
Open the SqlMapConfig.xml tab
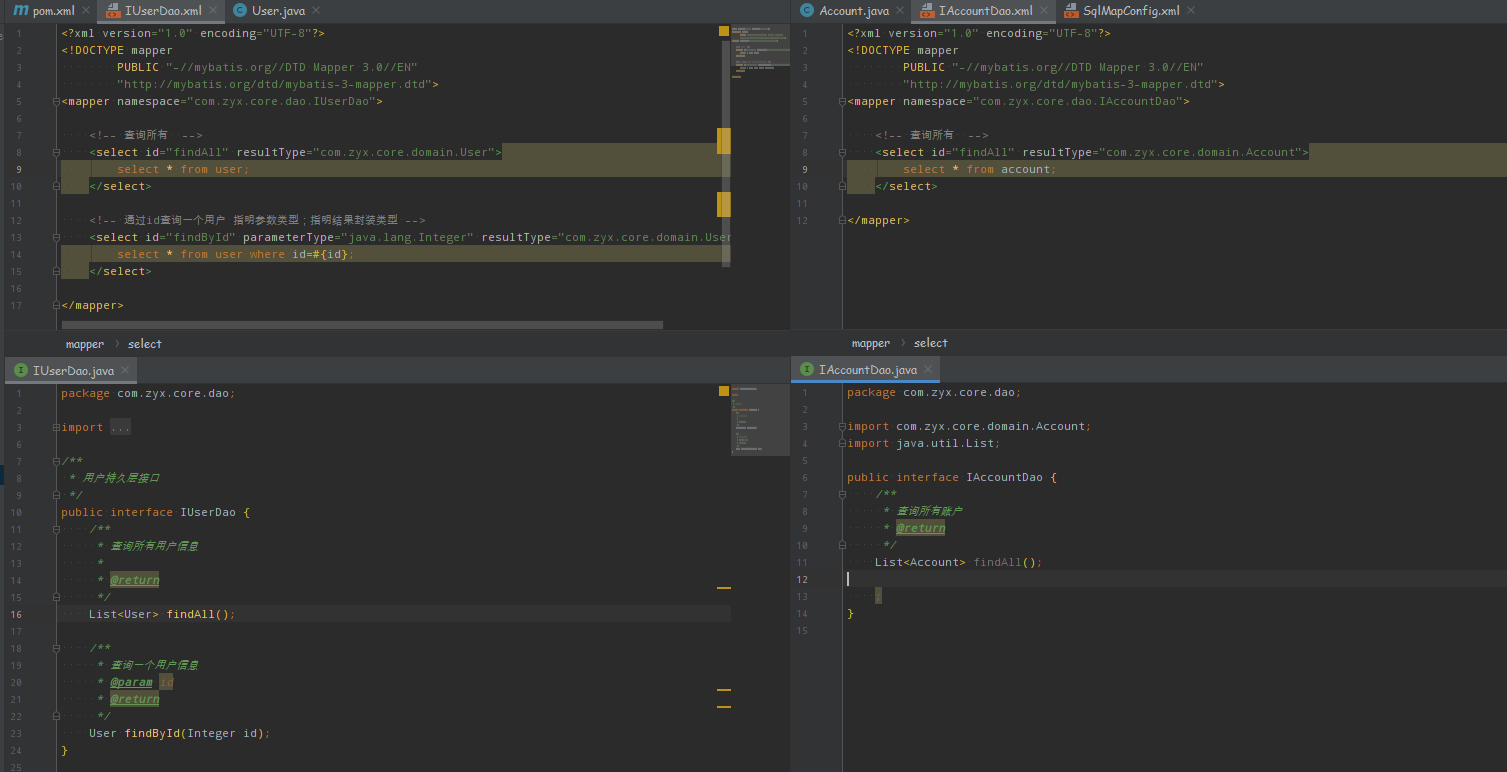(1130, 11)
